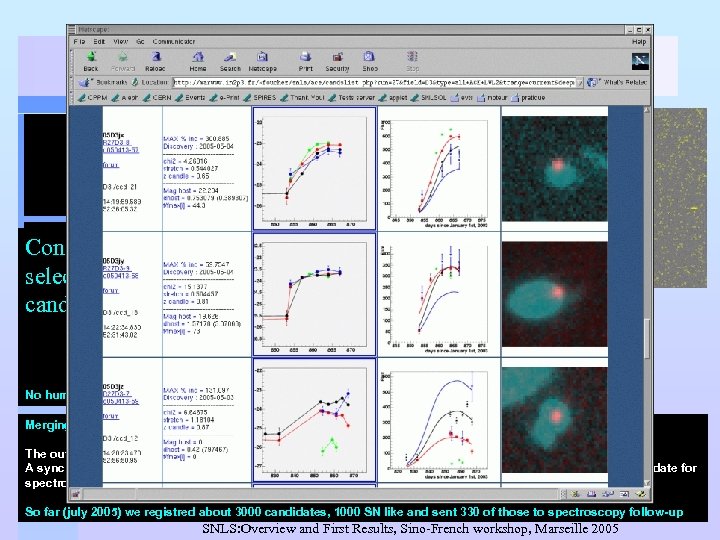Open the third candidate's flux fit plot
The height and width of the screenshot is (540, 720).
(x=434, y=426)
